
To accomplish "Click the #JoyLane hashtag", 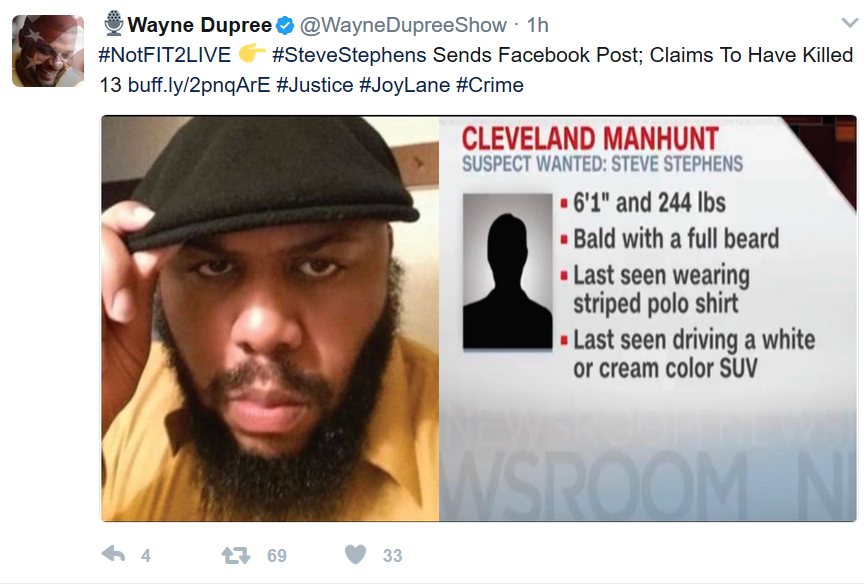I will click(x=404, y=85).
